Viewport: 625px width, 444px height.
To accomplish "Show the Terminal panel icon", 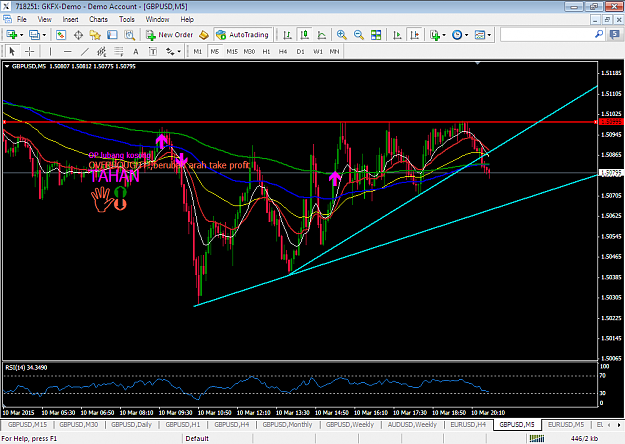I will (112, 35).
